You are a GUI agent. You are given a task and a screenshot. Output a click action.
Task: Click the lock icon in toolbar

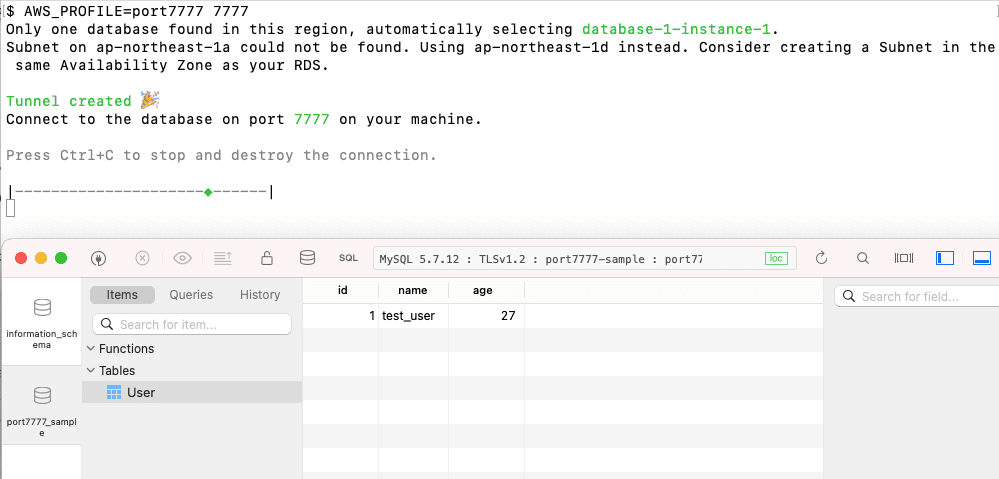267,258
